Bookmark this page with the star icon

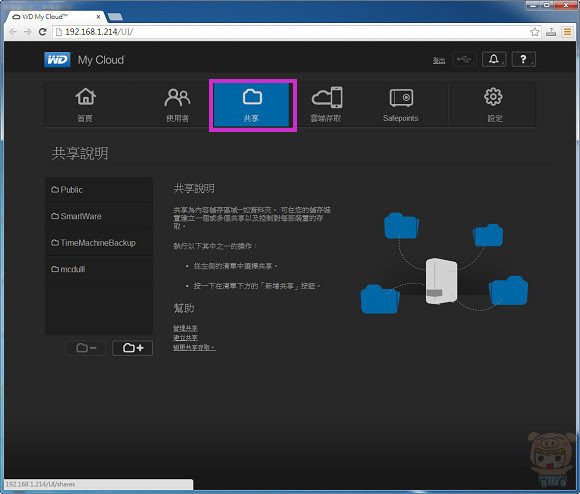[x=535, y=32]
